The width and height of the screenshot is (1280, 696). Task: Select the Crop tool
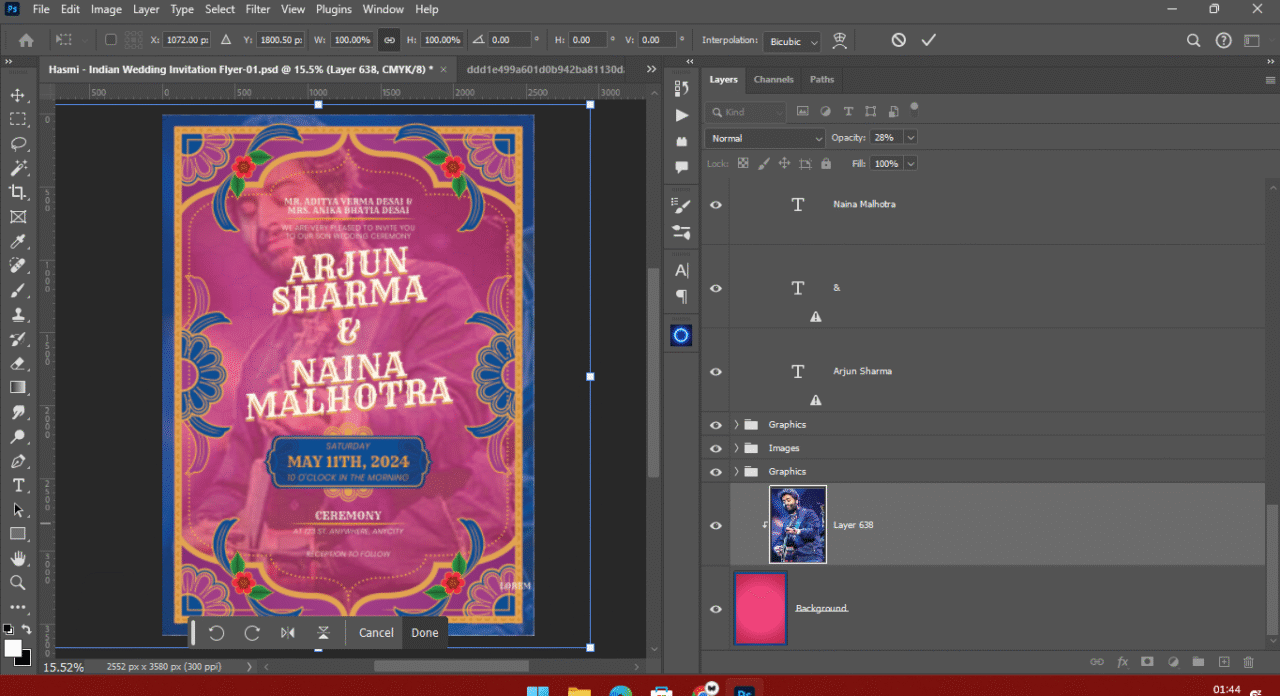point(18,192)
